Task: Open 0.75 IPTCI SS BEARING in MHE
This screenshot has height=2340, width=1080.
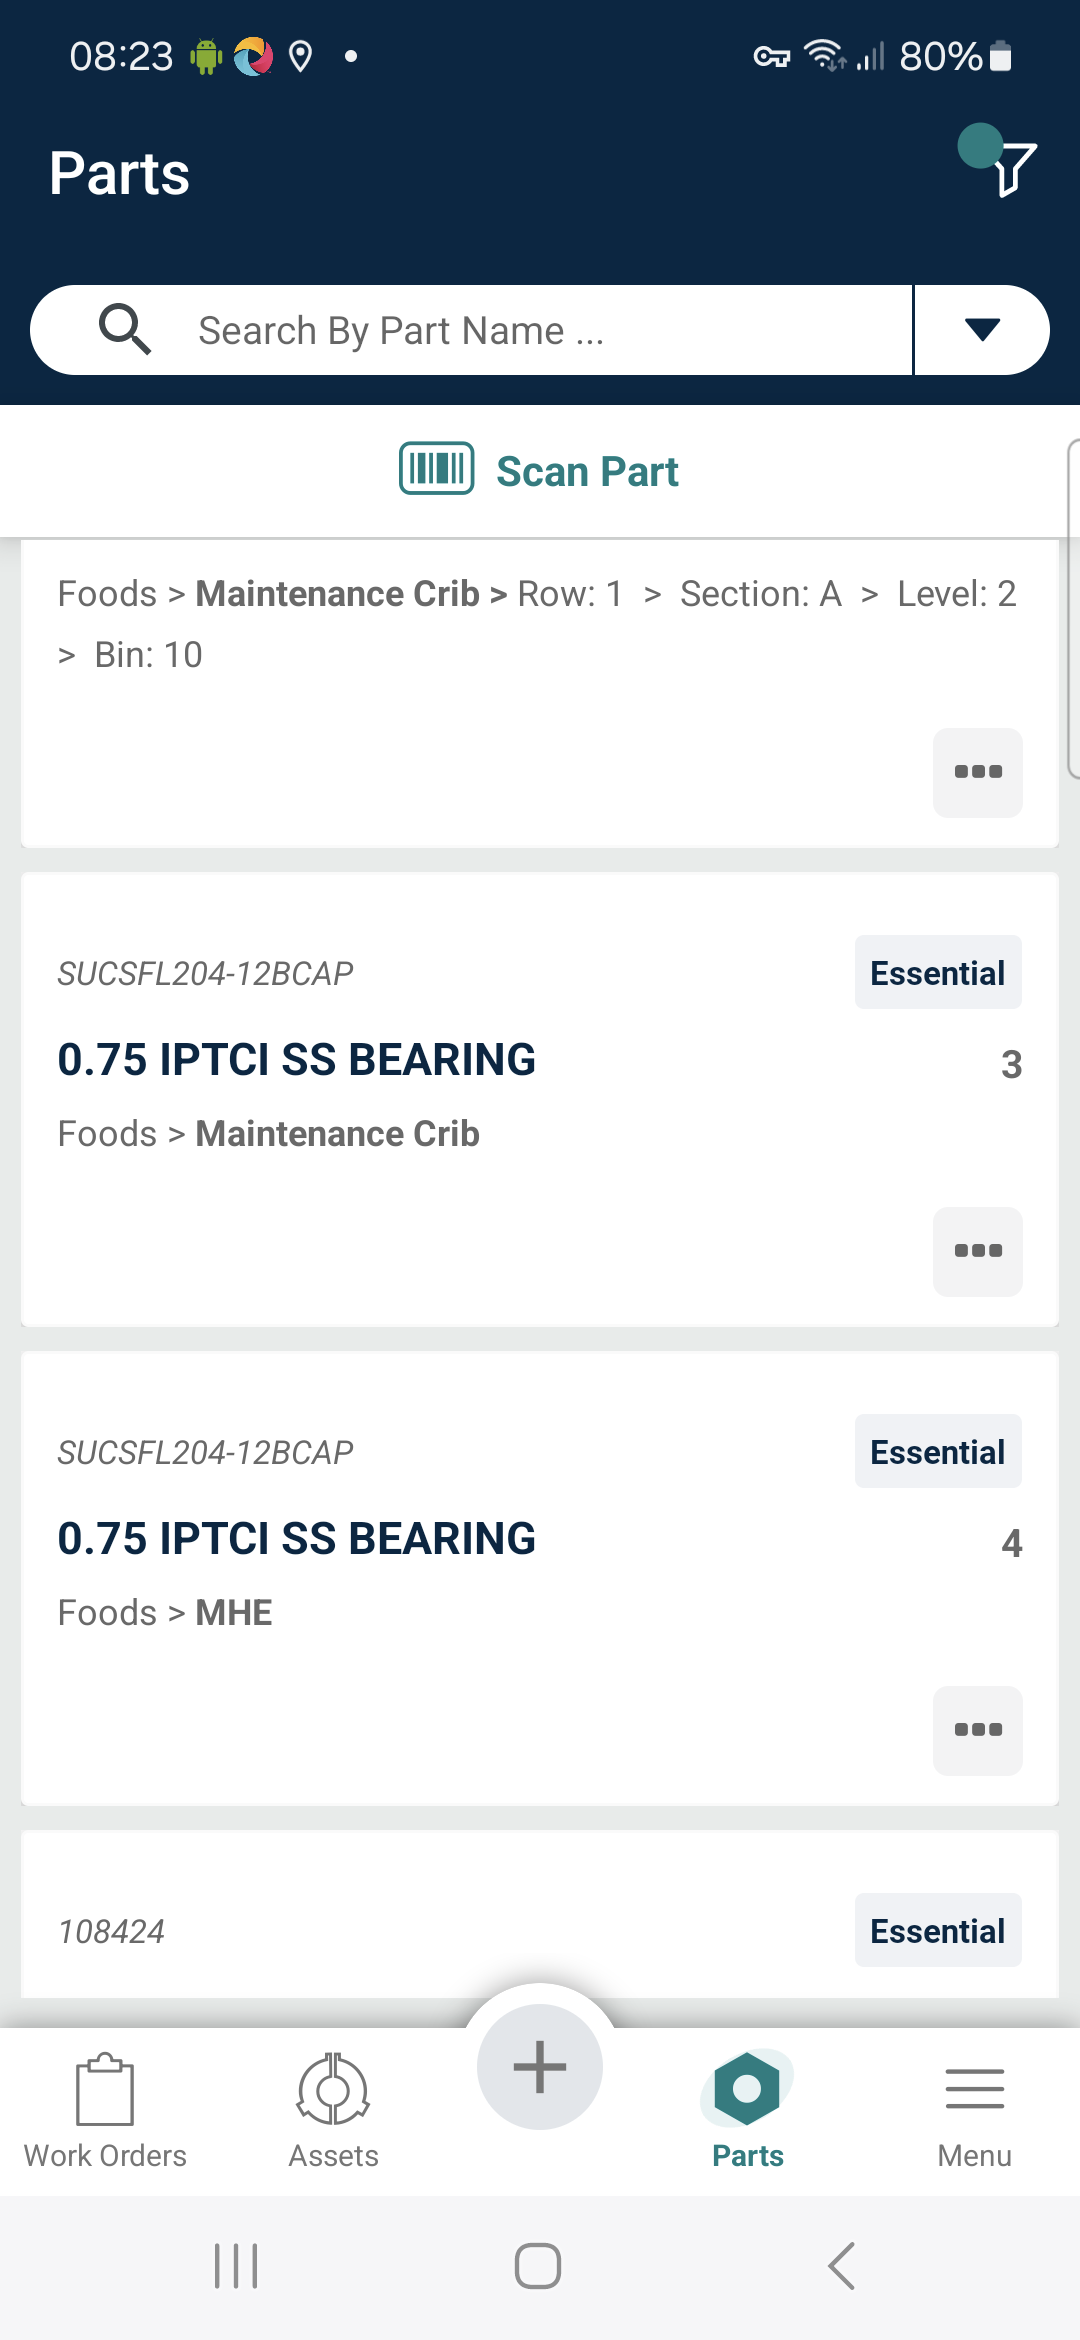Action: pos(296,1538)
